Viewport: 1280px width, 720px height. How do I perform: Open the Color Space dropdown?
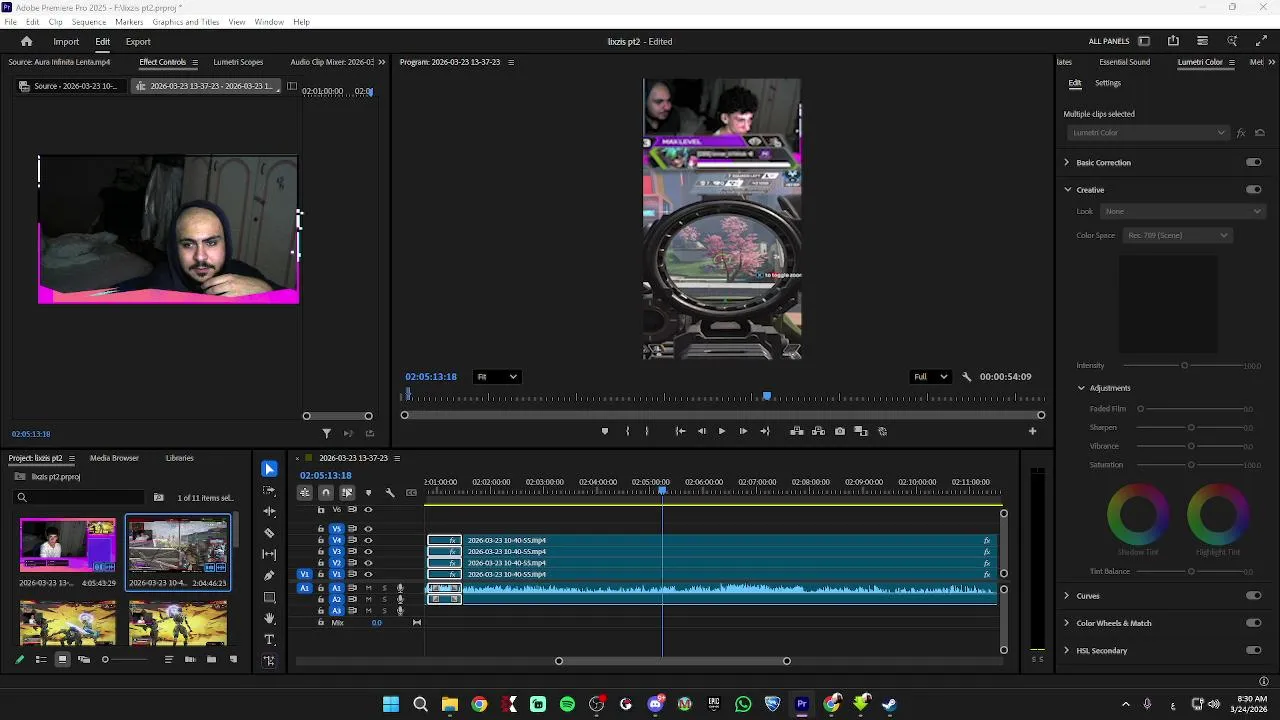[x=1178, y=235]
